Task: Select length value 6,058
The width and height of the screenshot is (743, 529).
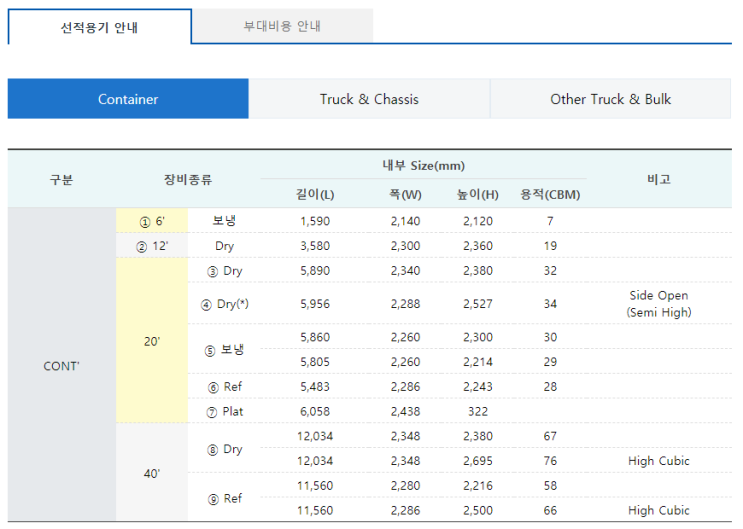Action: click(315, 411)
